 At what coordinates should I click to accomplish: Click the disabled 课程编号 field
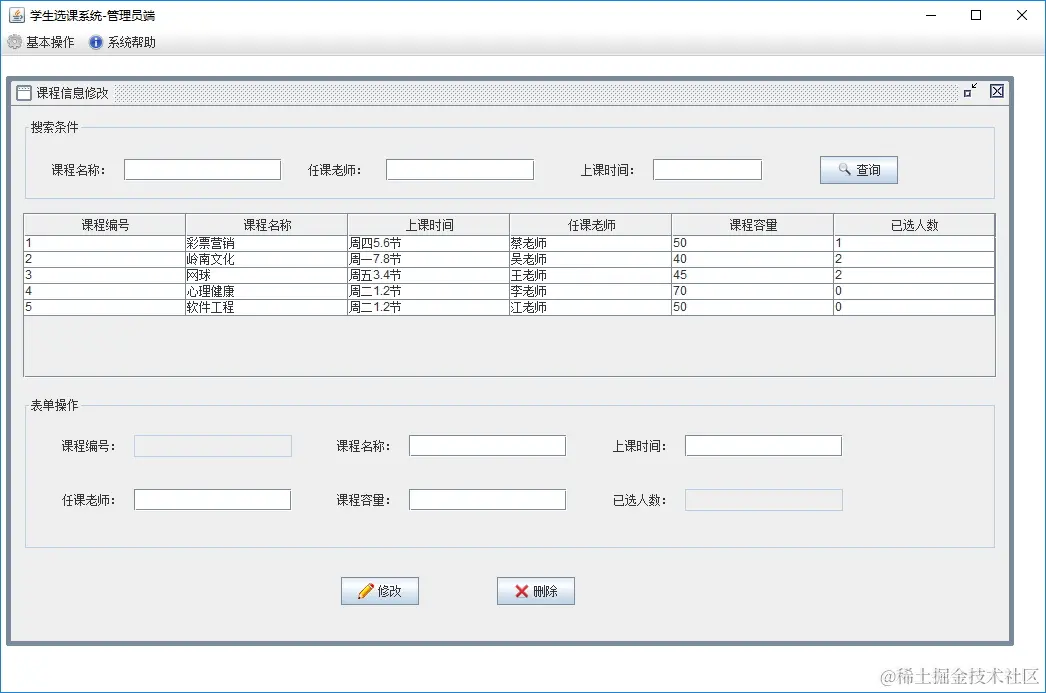tap(212, 446)
